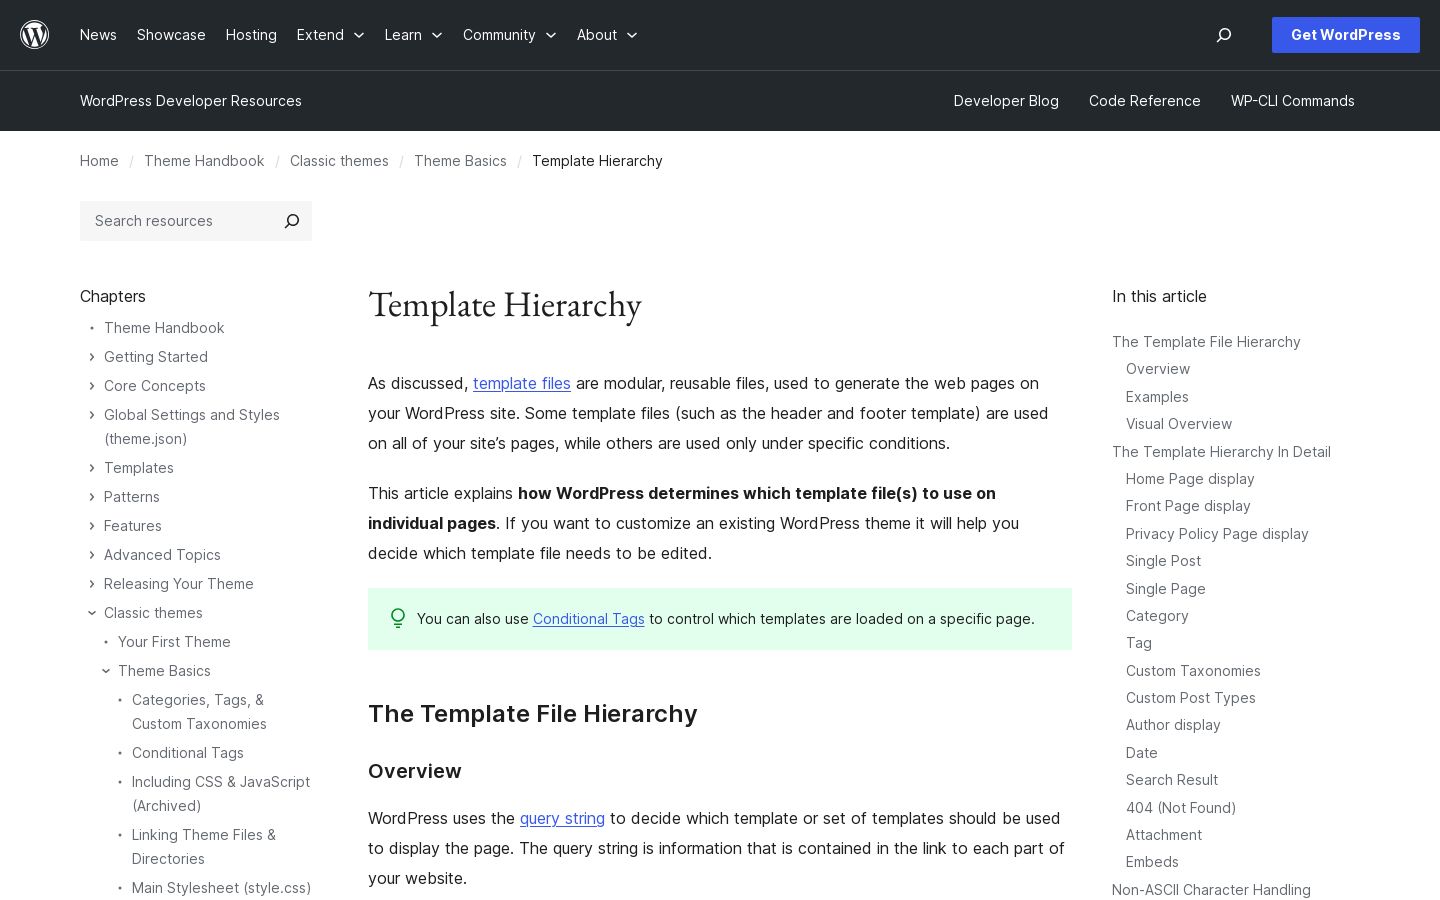The width and height of the screenshot is (1440, 900).
Task: Jump to Date section
Action: (1142, 753)
